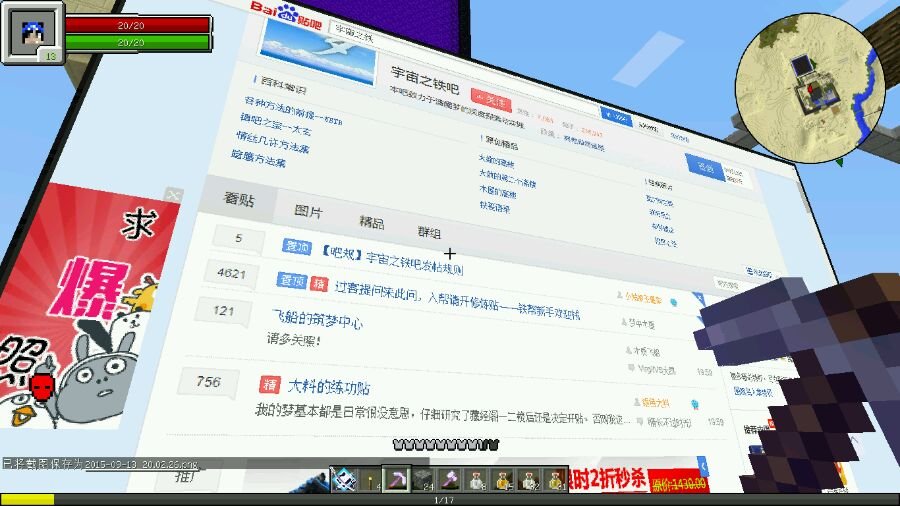Switch to the 图片 tab
Screen dimensions: 900x506
[x=308, y=211]
